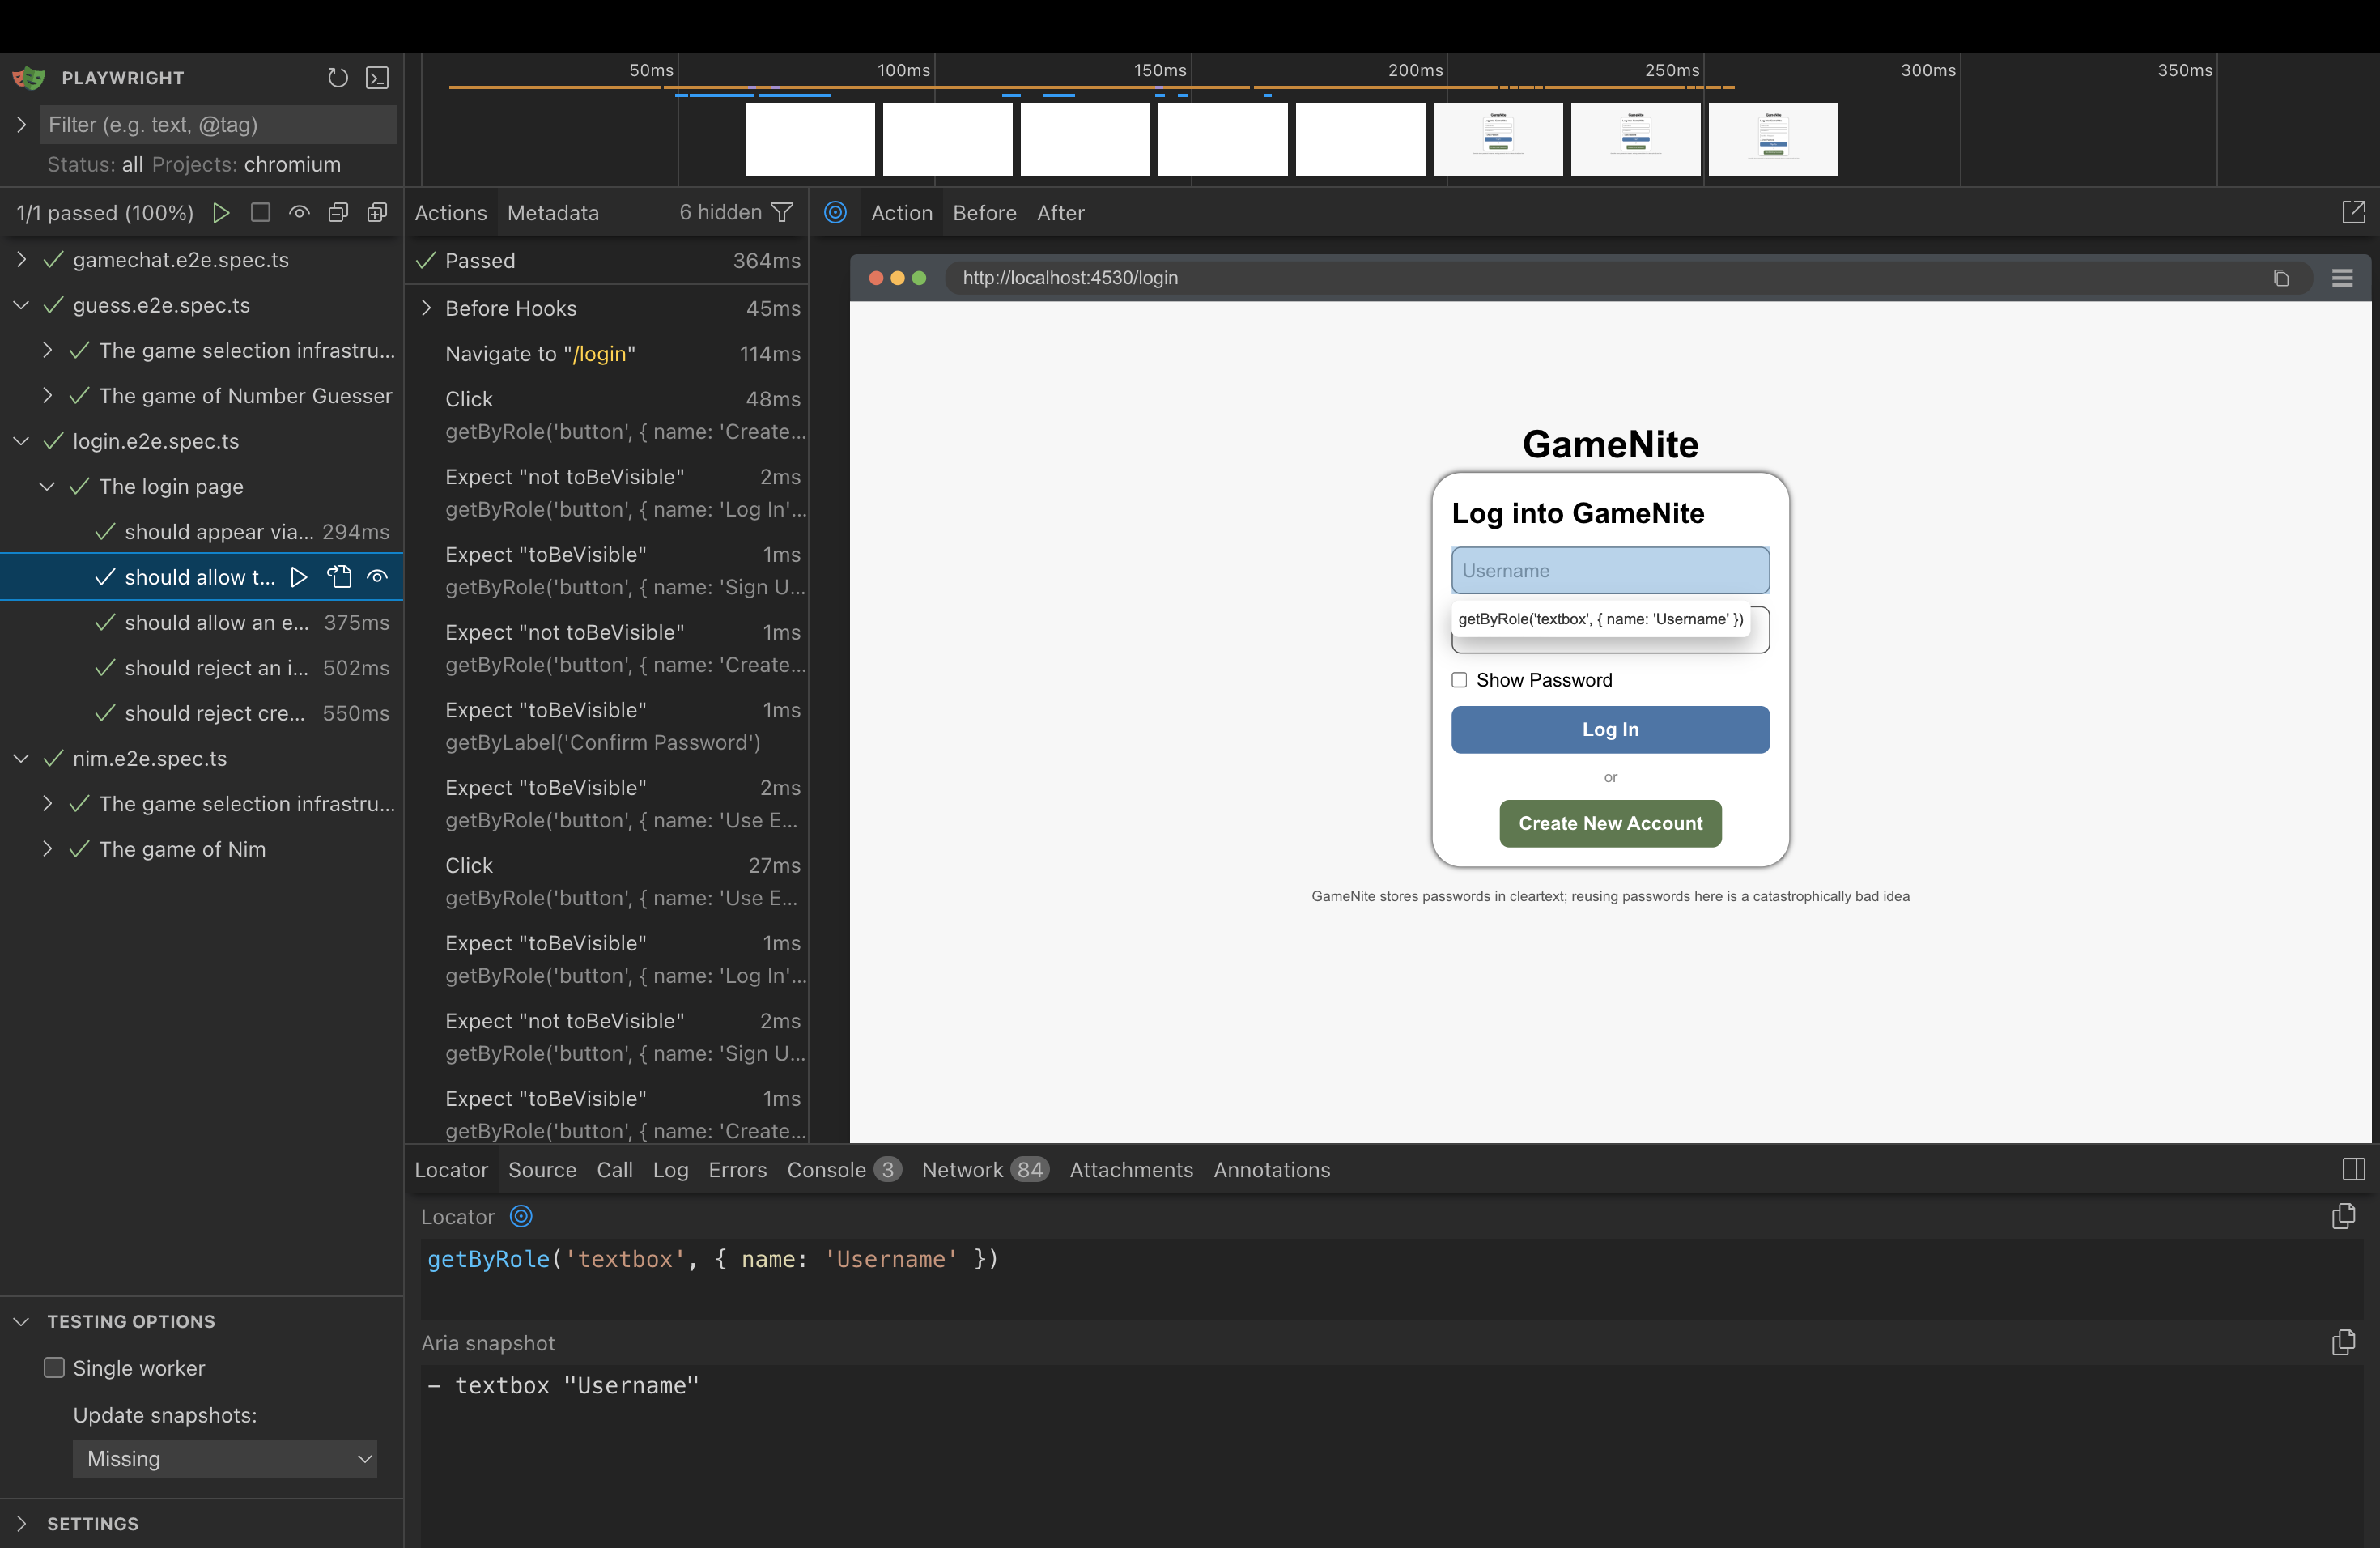The image size is (2380, 1548).
Task: Expand the Before Hooks action
Action: (x=426, y=308)
